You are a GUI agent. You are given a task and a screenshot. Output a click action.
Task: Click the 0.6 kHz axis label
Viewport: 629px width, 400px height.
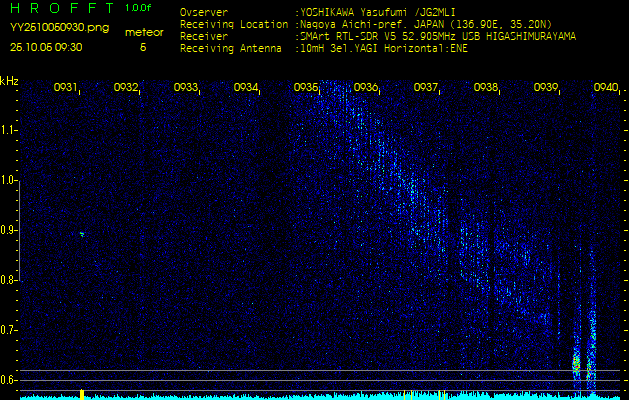click(x=9, y=380)
